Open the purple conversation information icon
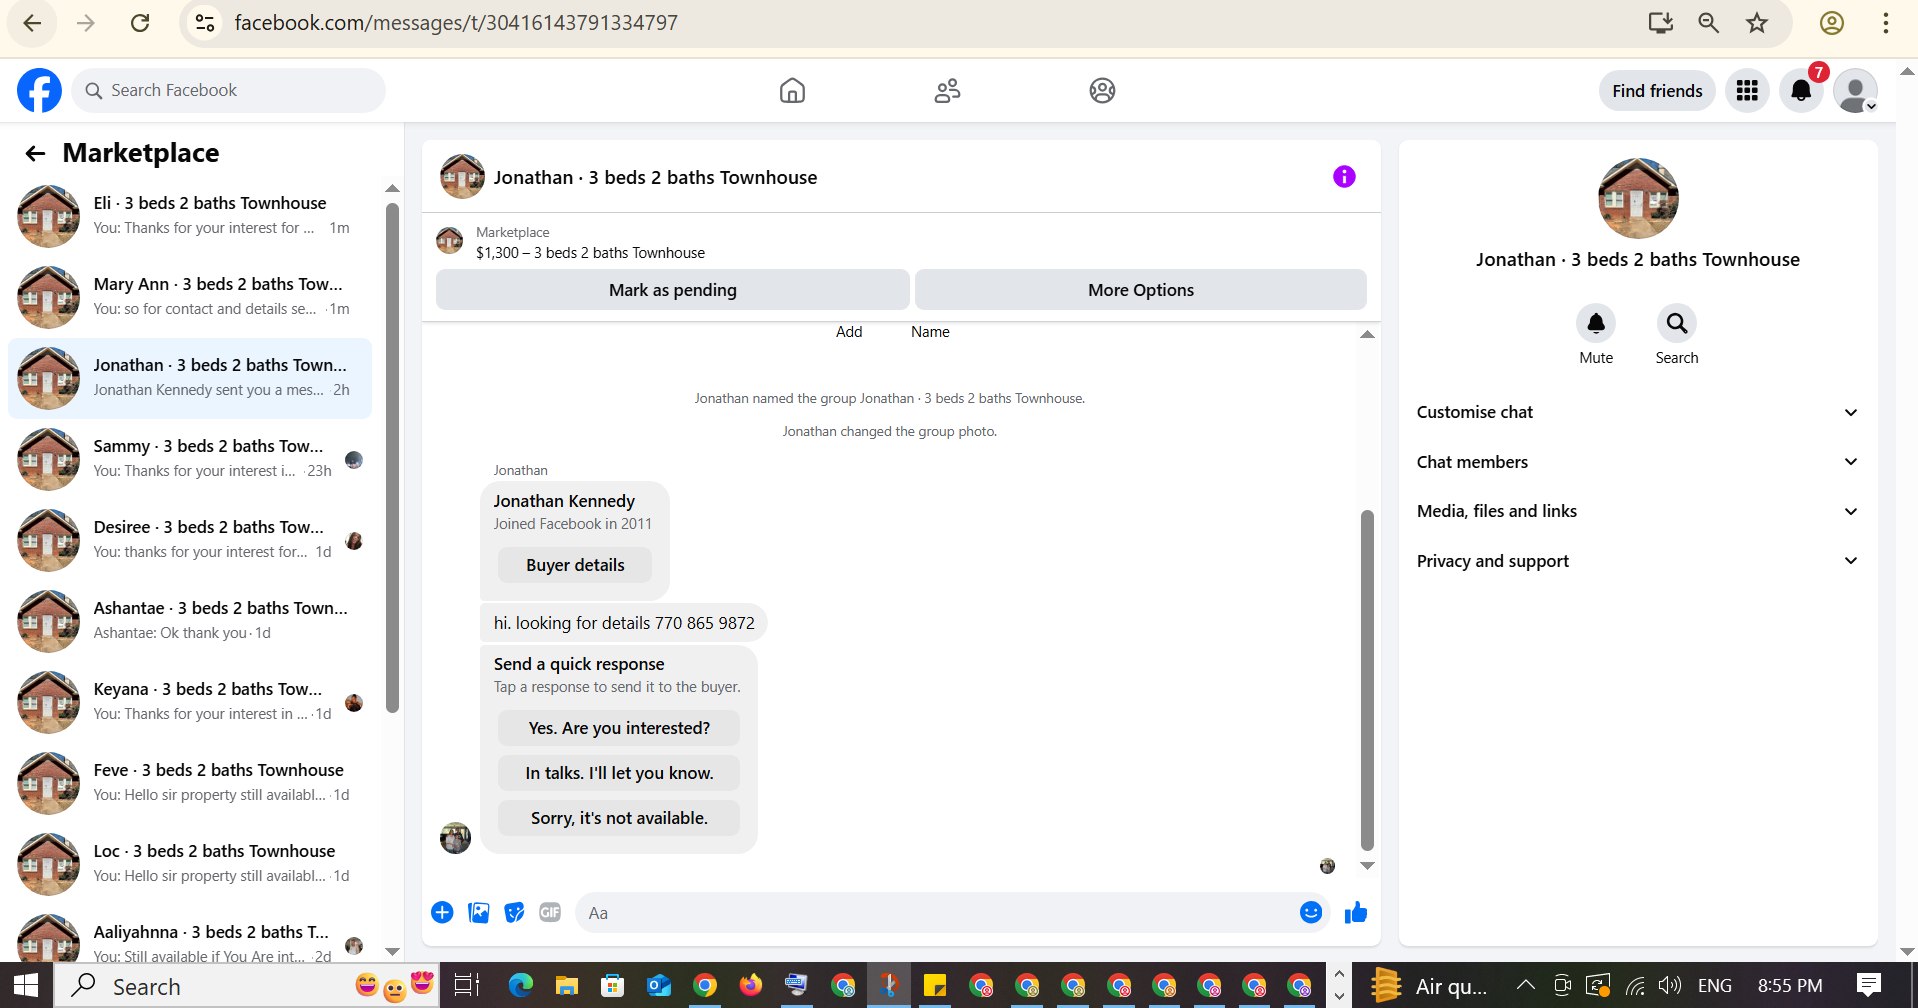Screen dimensions: 1918x1008 (x=1344, y=177)
